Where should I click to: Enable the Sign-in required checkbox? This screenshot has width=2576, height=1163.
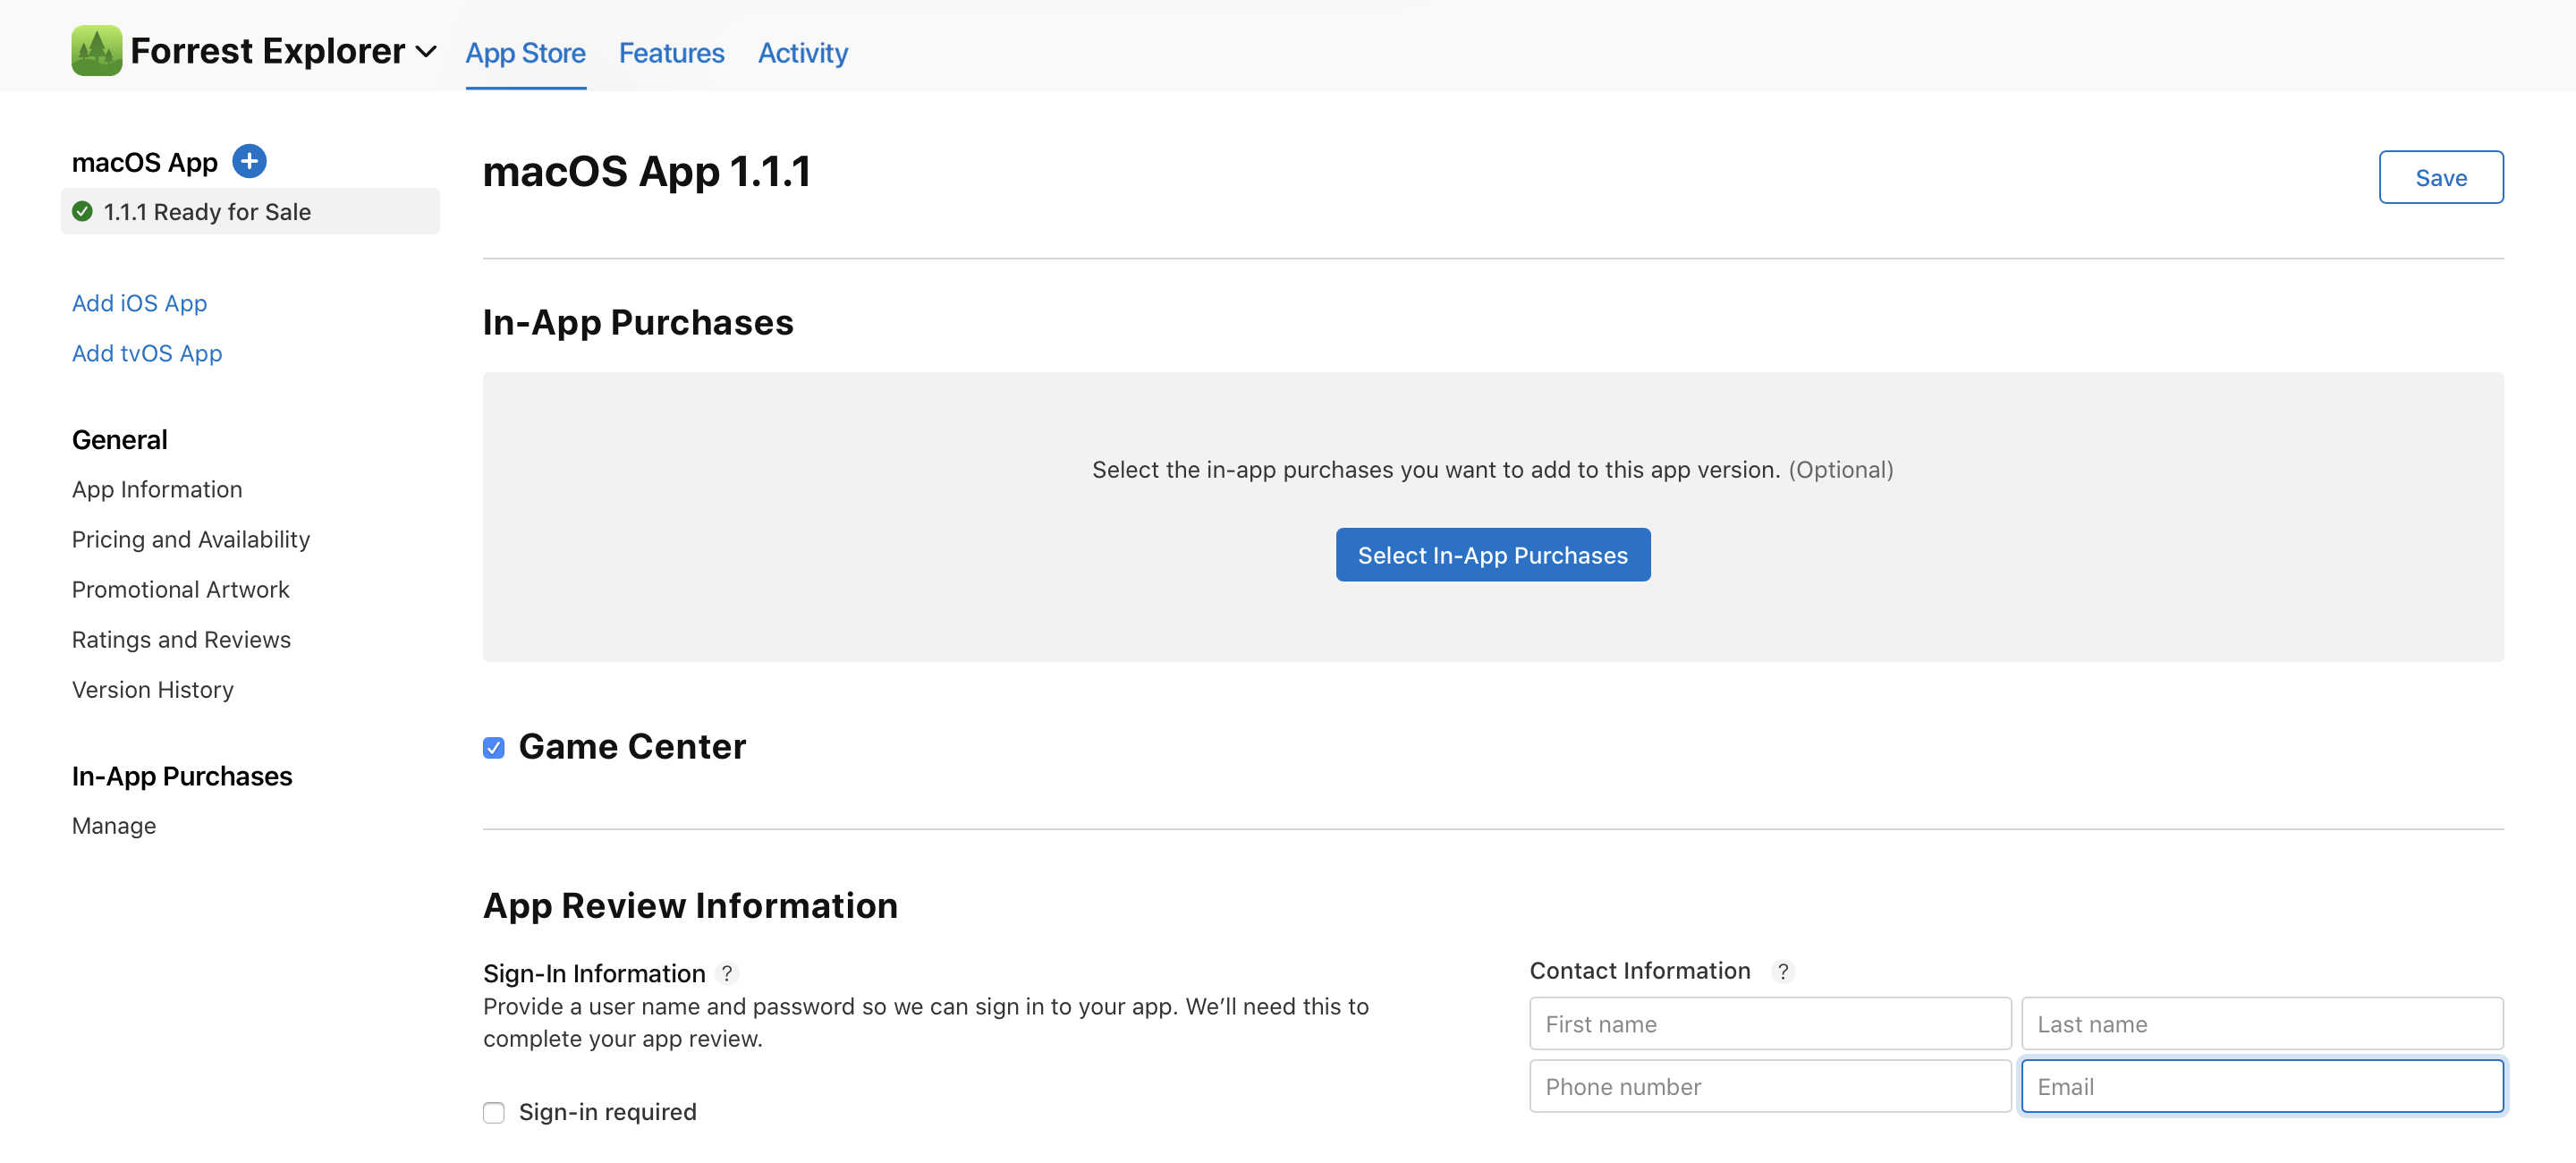click(494, 1112)
